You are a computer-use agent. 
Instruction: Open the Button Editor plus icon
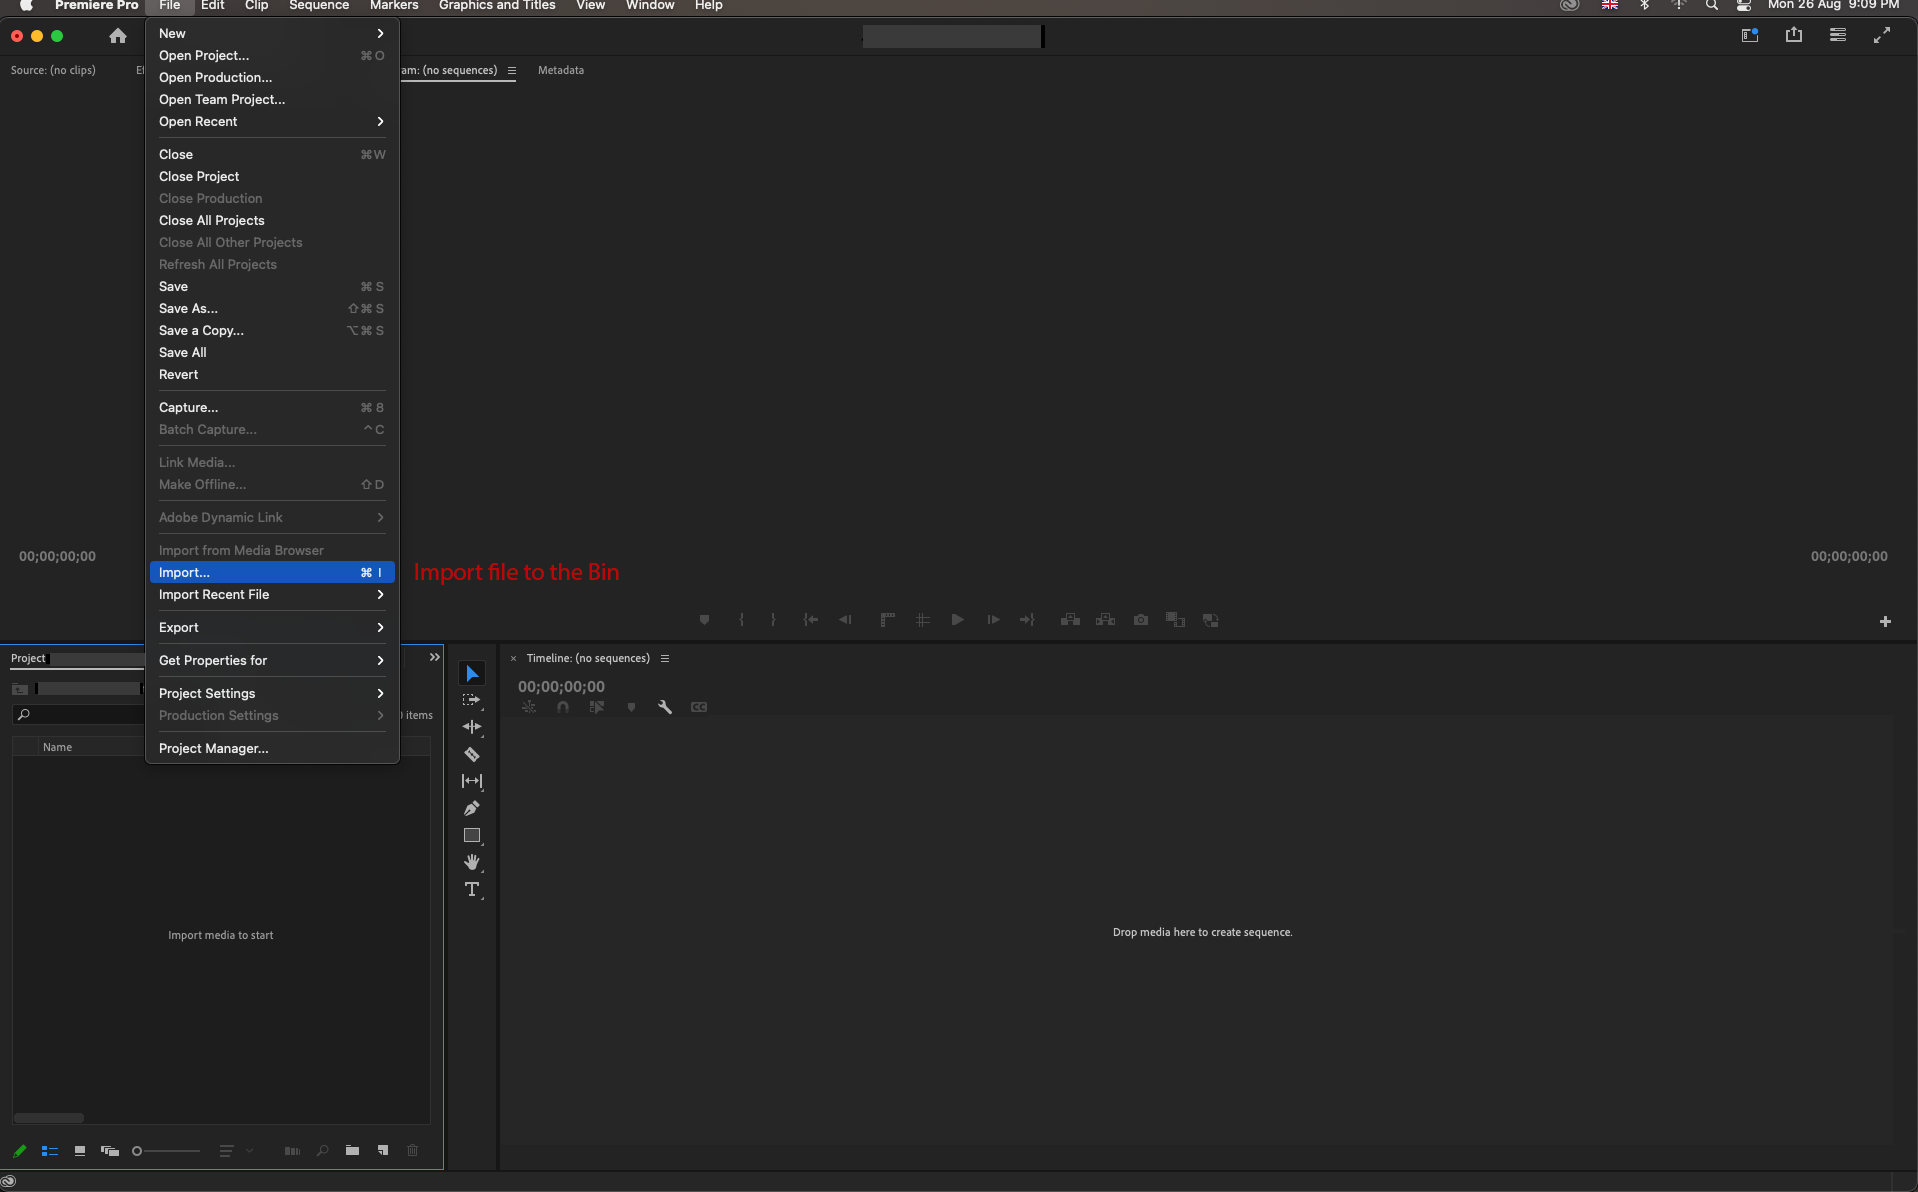click(1885, 621)
